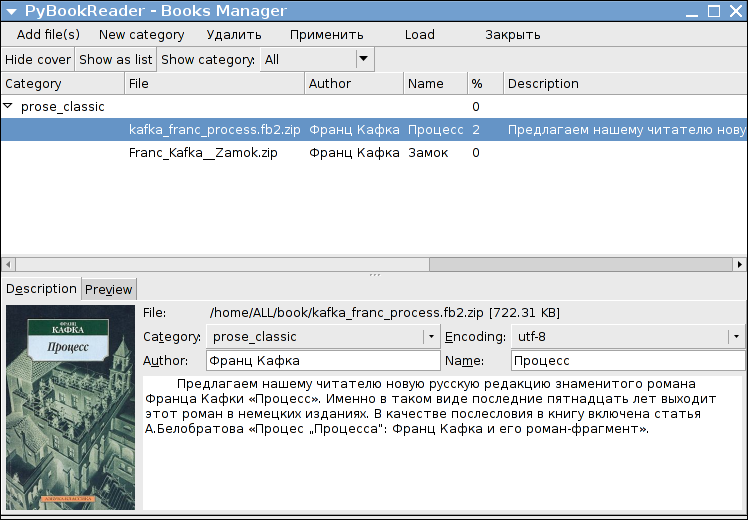Open the Category prose_classic dropdown arrow

pyautogui.click(x=431, y=336)
